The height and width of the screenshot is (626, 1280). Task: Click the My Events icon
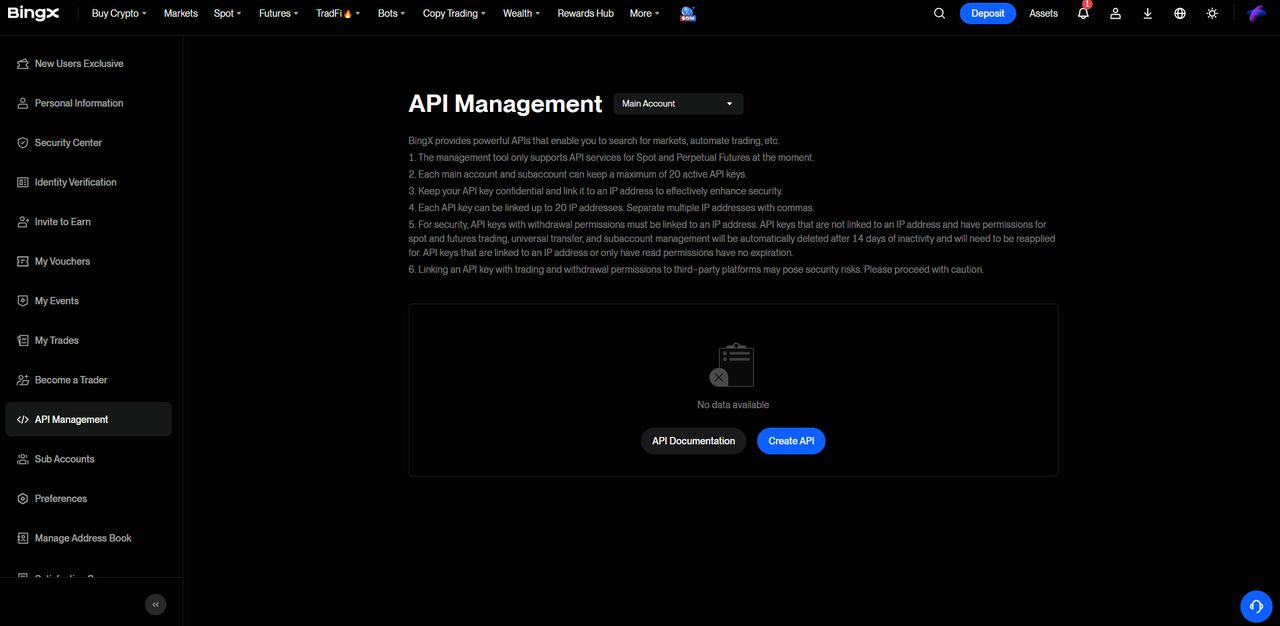23,301
